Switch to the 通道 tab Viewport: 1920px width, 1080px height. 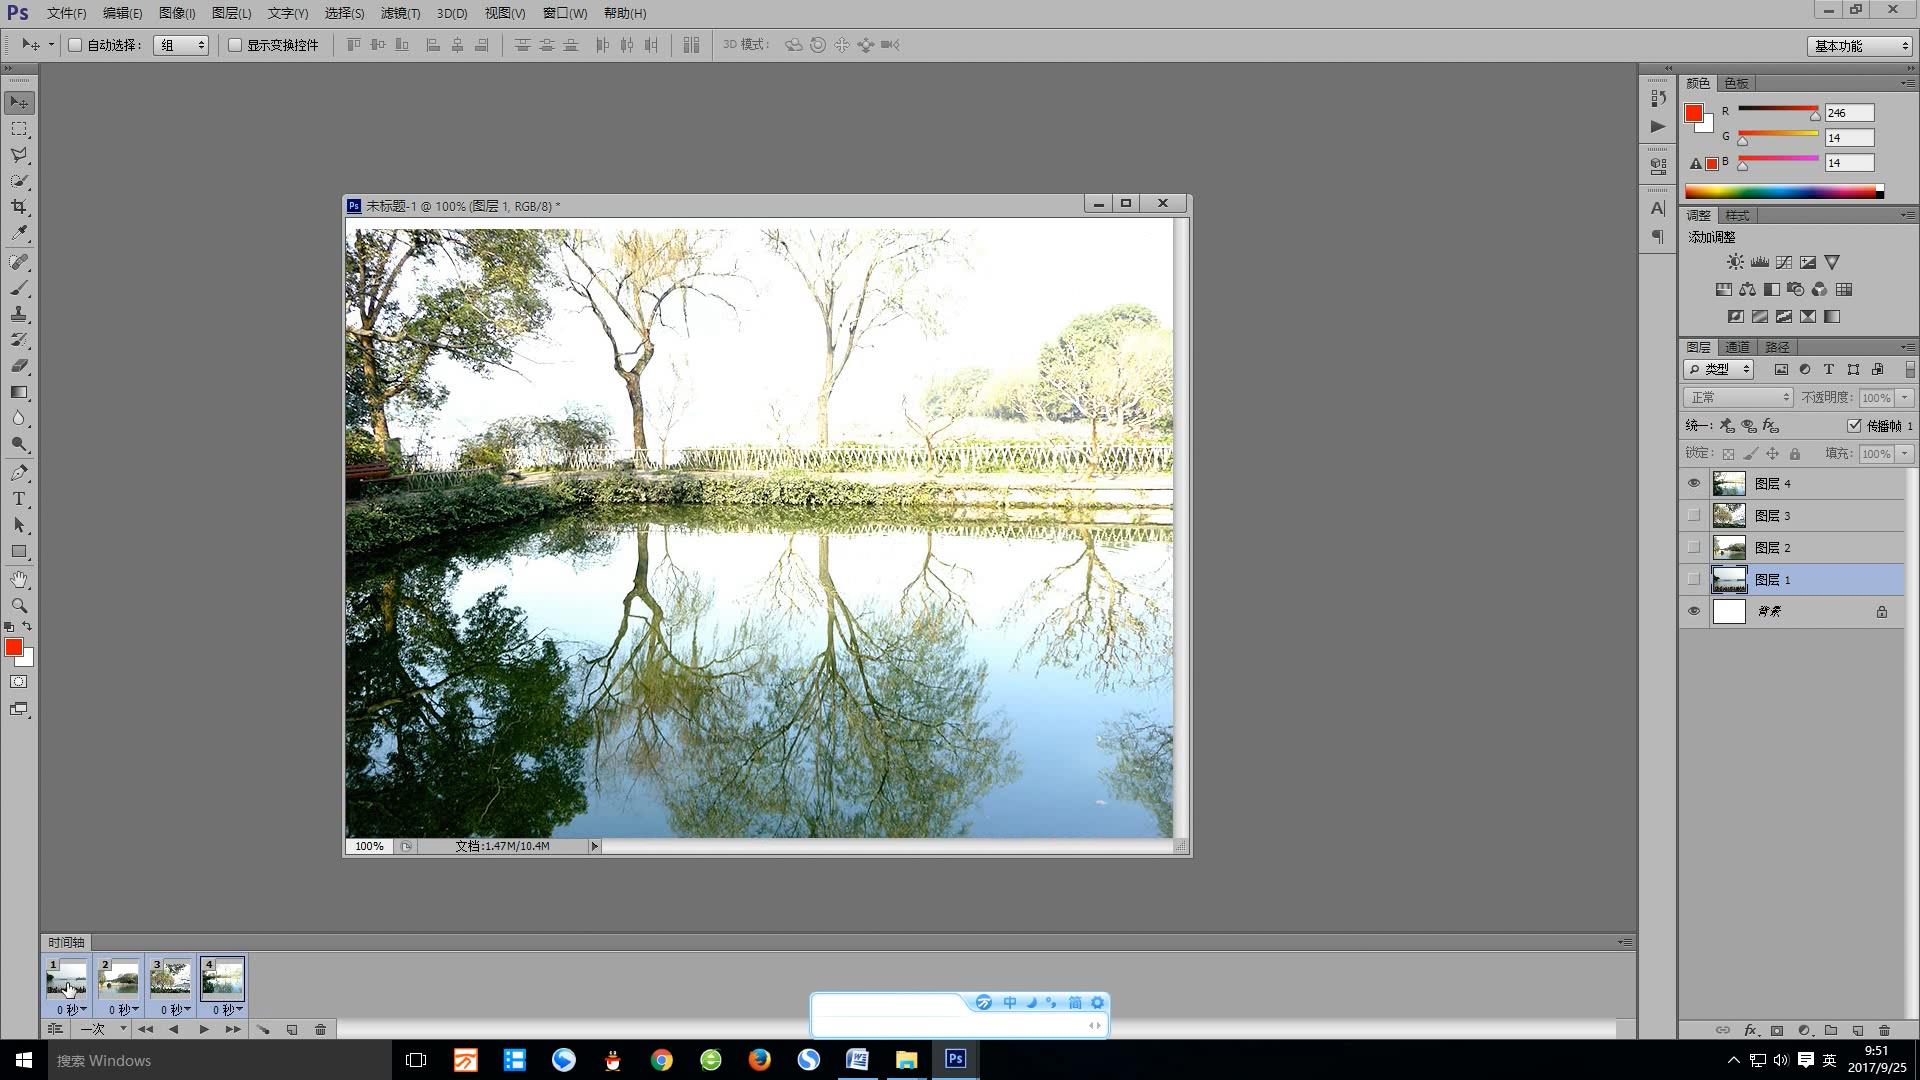tap(1737, 347)
